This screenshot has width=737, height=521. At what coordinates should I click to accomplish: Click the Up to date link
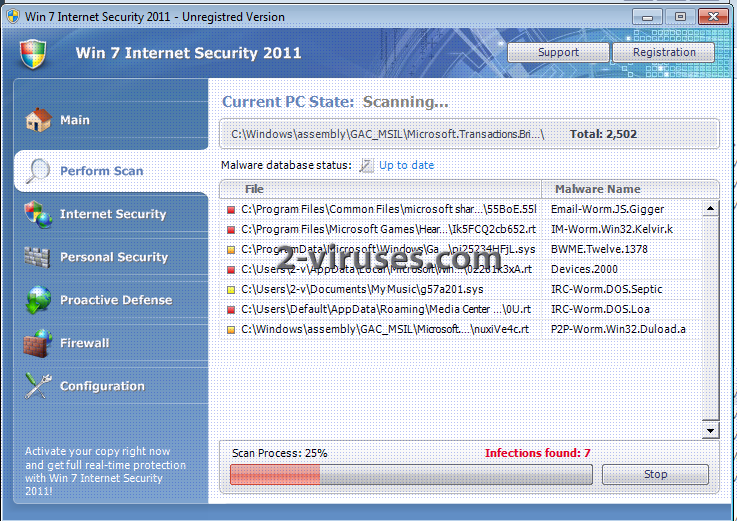click(407, 165)
